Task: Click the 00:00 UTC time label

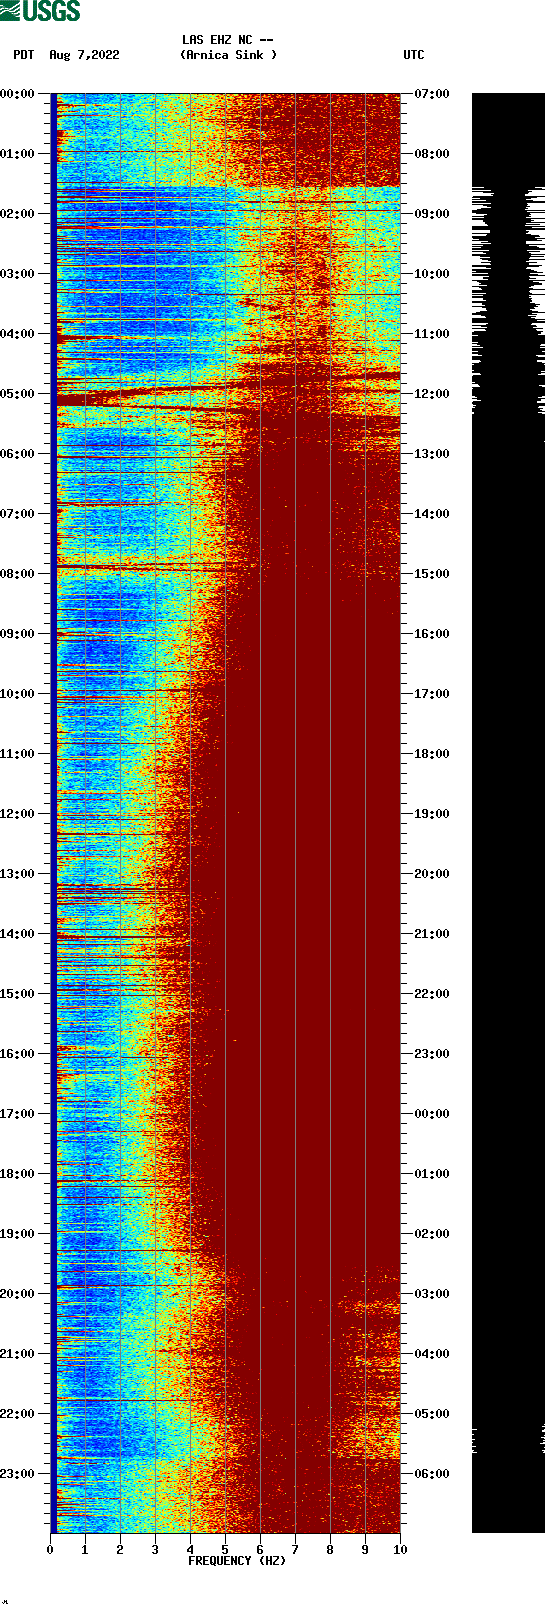Action: [432, 1114]
